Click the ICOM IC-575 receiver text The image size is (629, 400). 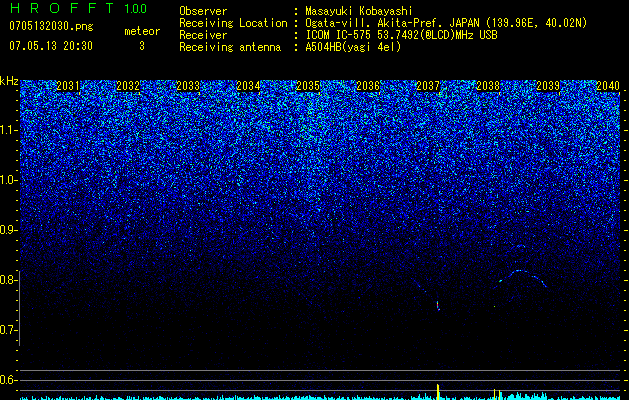[401, 35]
